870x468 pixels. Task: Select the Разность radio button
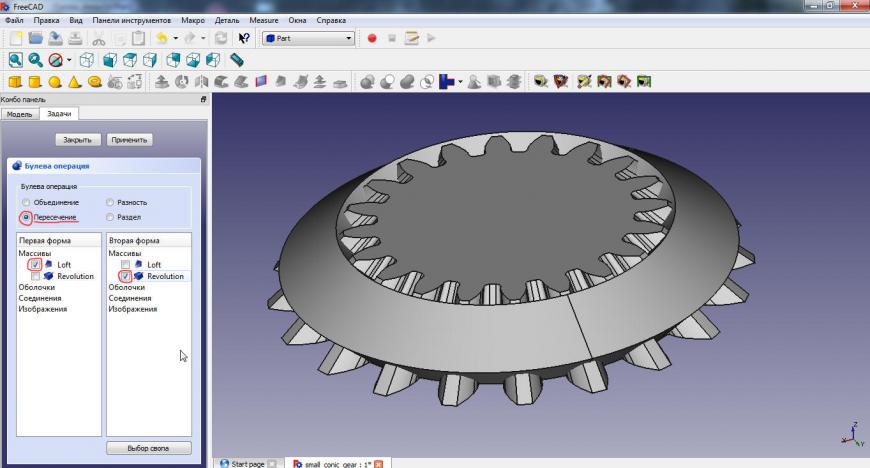pyautogui.click(x=110, y=203)
